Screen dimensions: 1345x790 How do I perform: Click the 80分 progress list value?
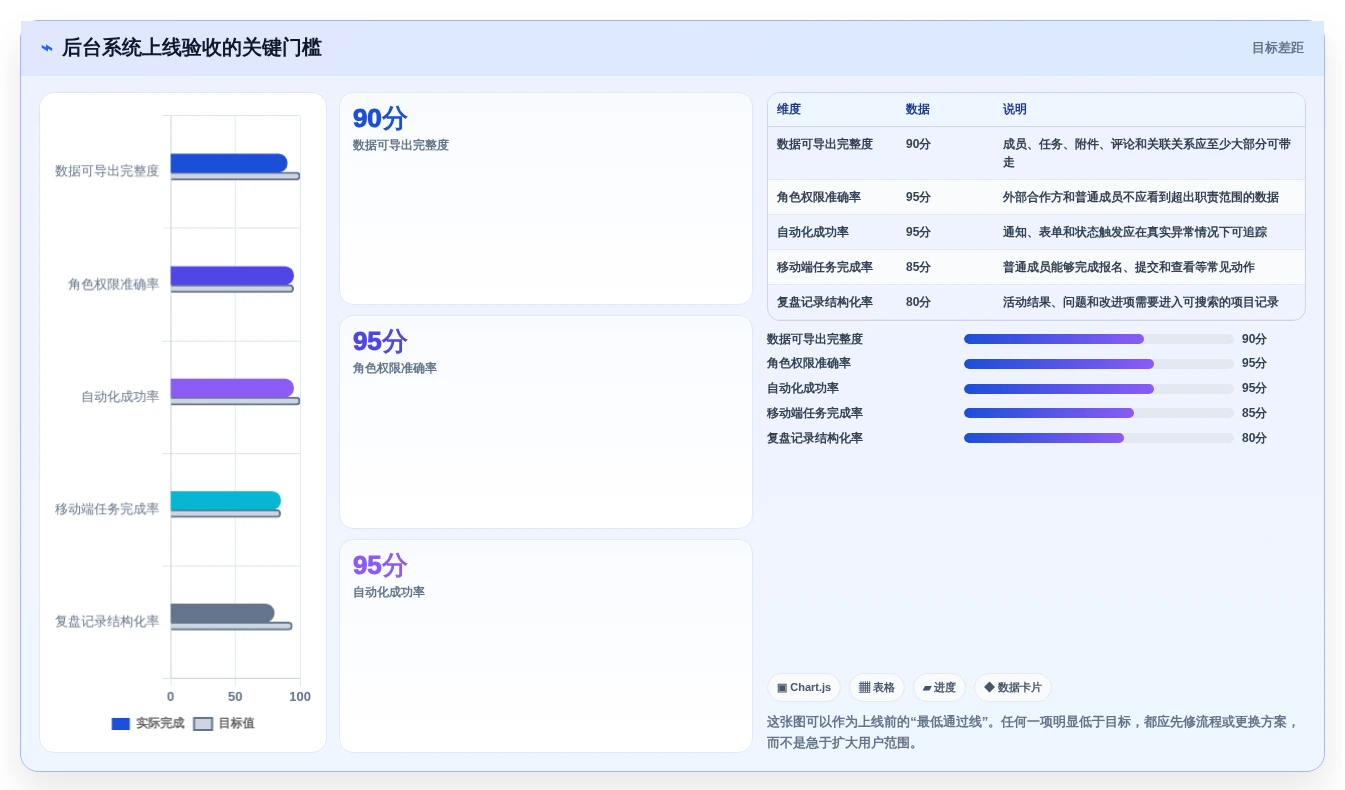pos(1254,438)
